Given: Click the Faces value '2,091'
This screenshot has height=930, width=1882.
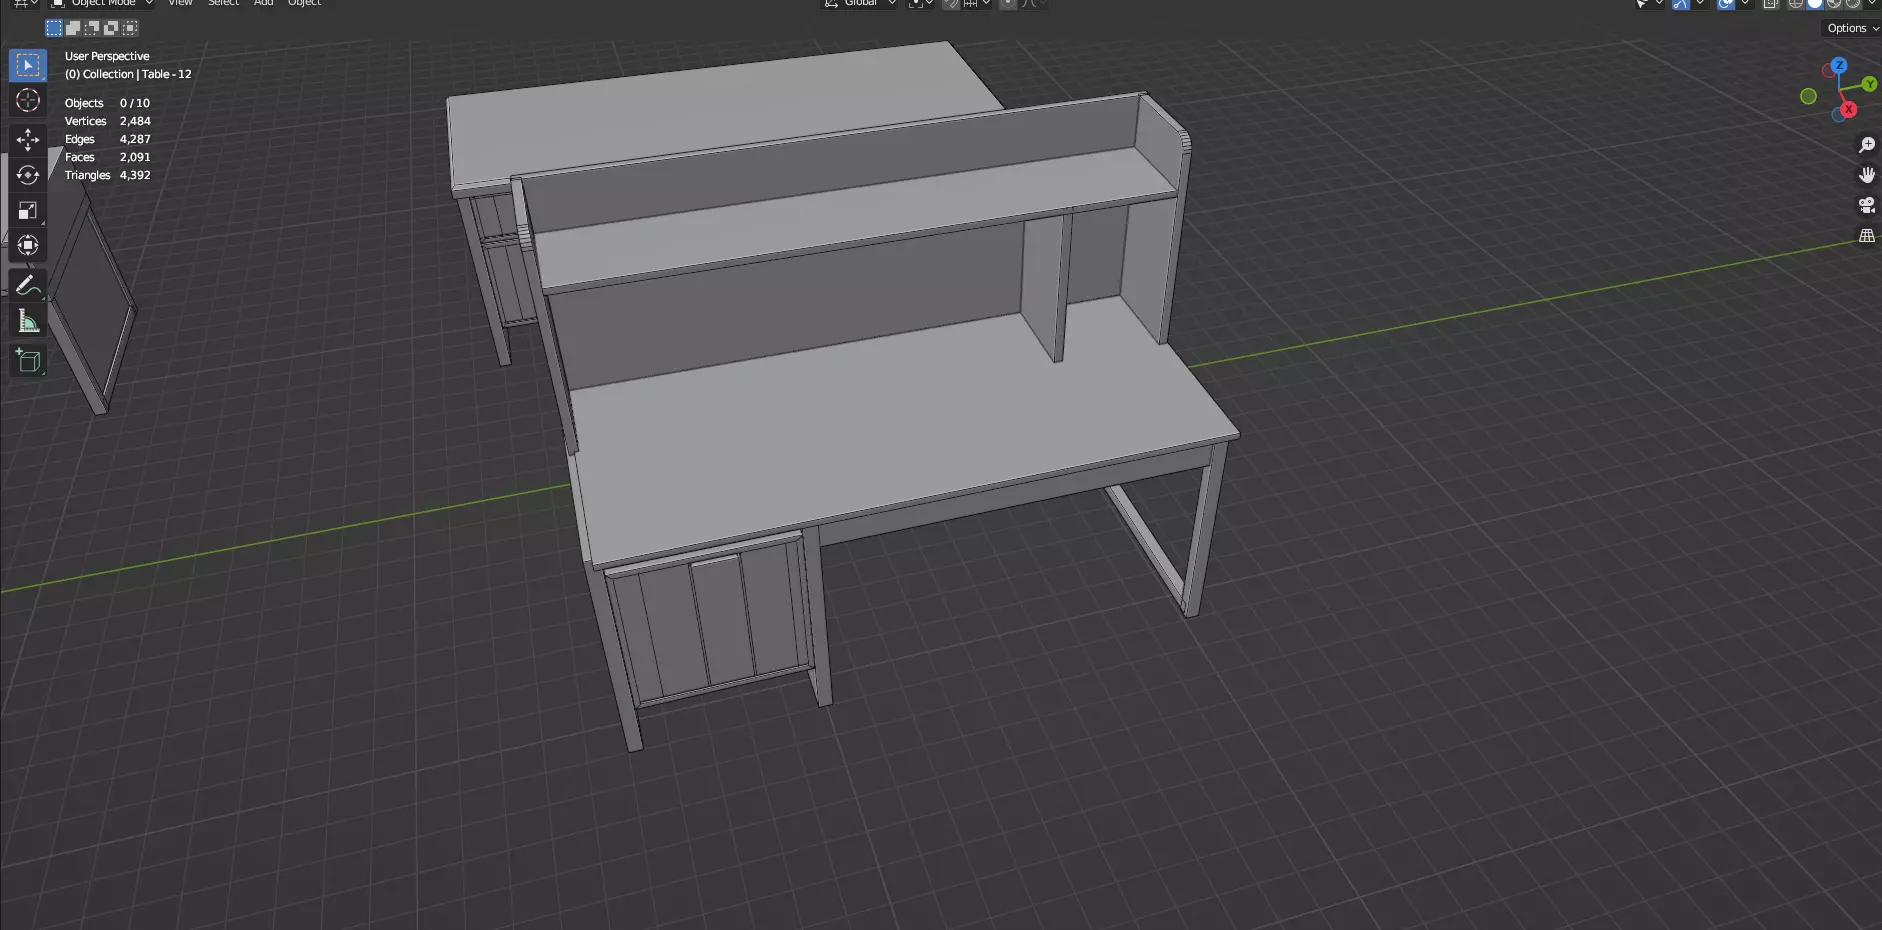Looking at the screenshot, I should pos(135,157).
